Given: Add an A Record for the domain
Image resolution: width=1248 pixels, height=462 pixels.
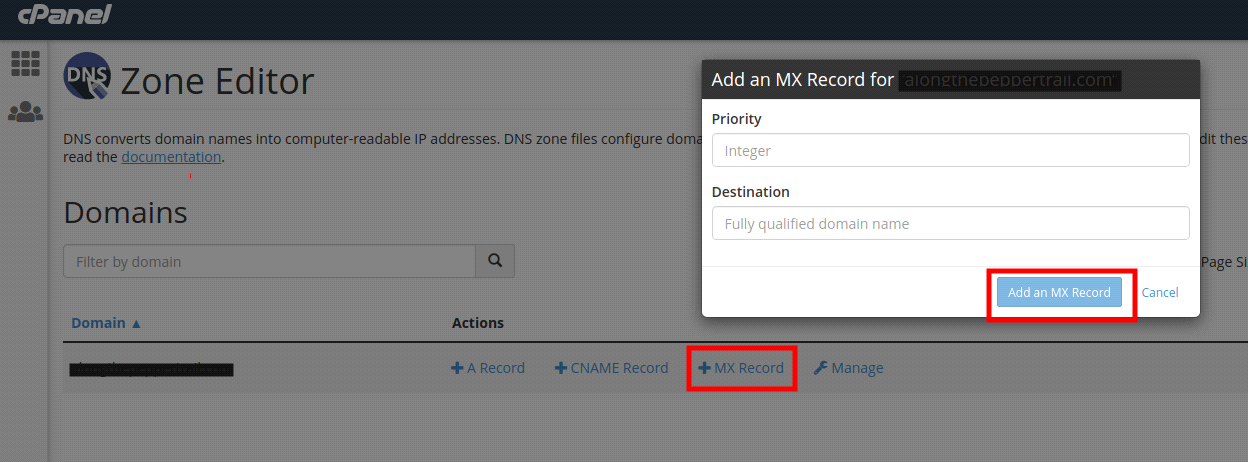Looking at the screenshot, I should [488, 368].
